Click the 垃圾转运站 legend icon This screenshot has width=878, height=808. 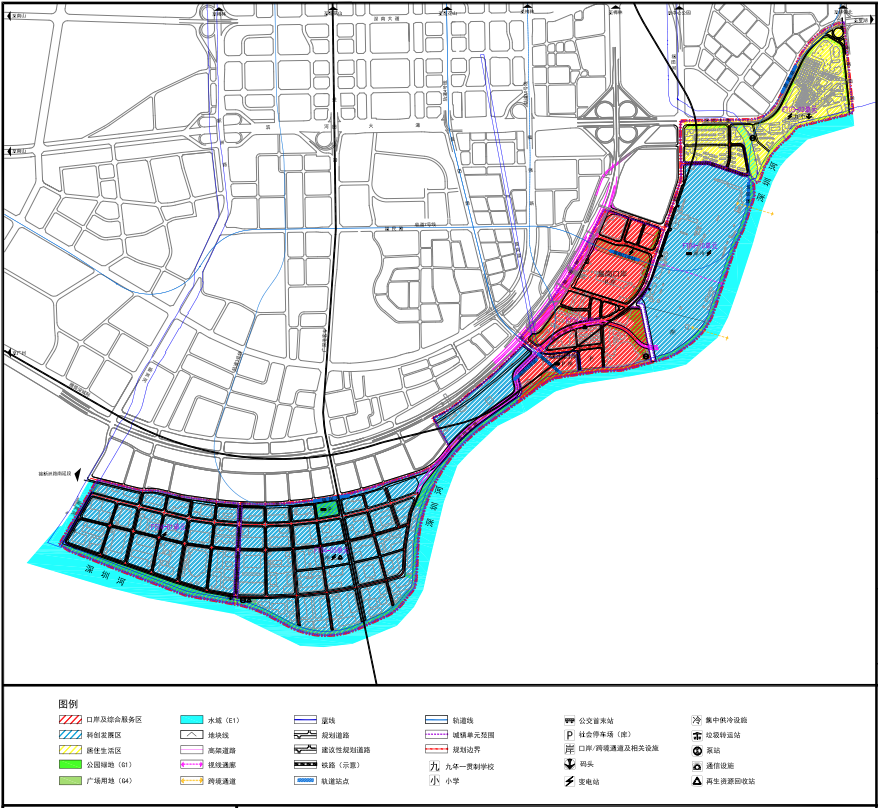[697, 735]
